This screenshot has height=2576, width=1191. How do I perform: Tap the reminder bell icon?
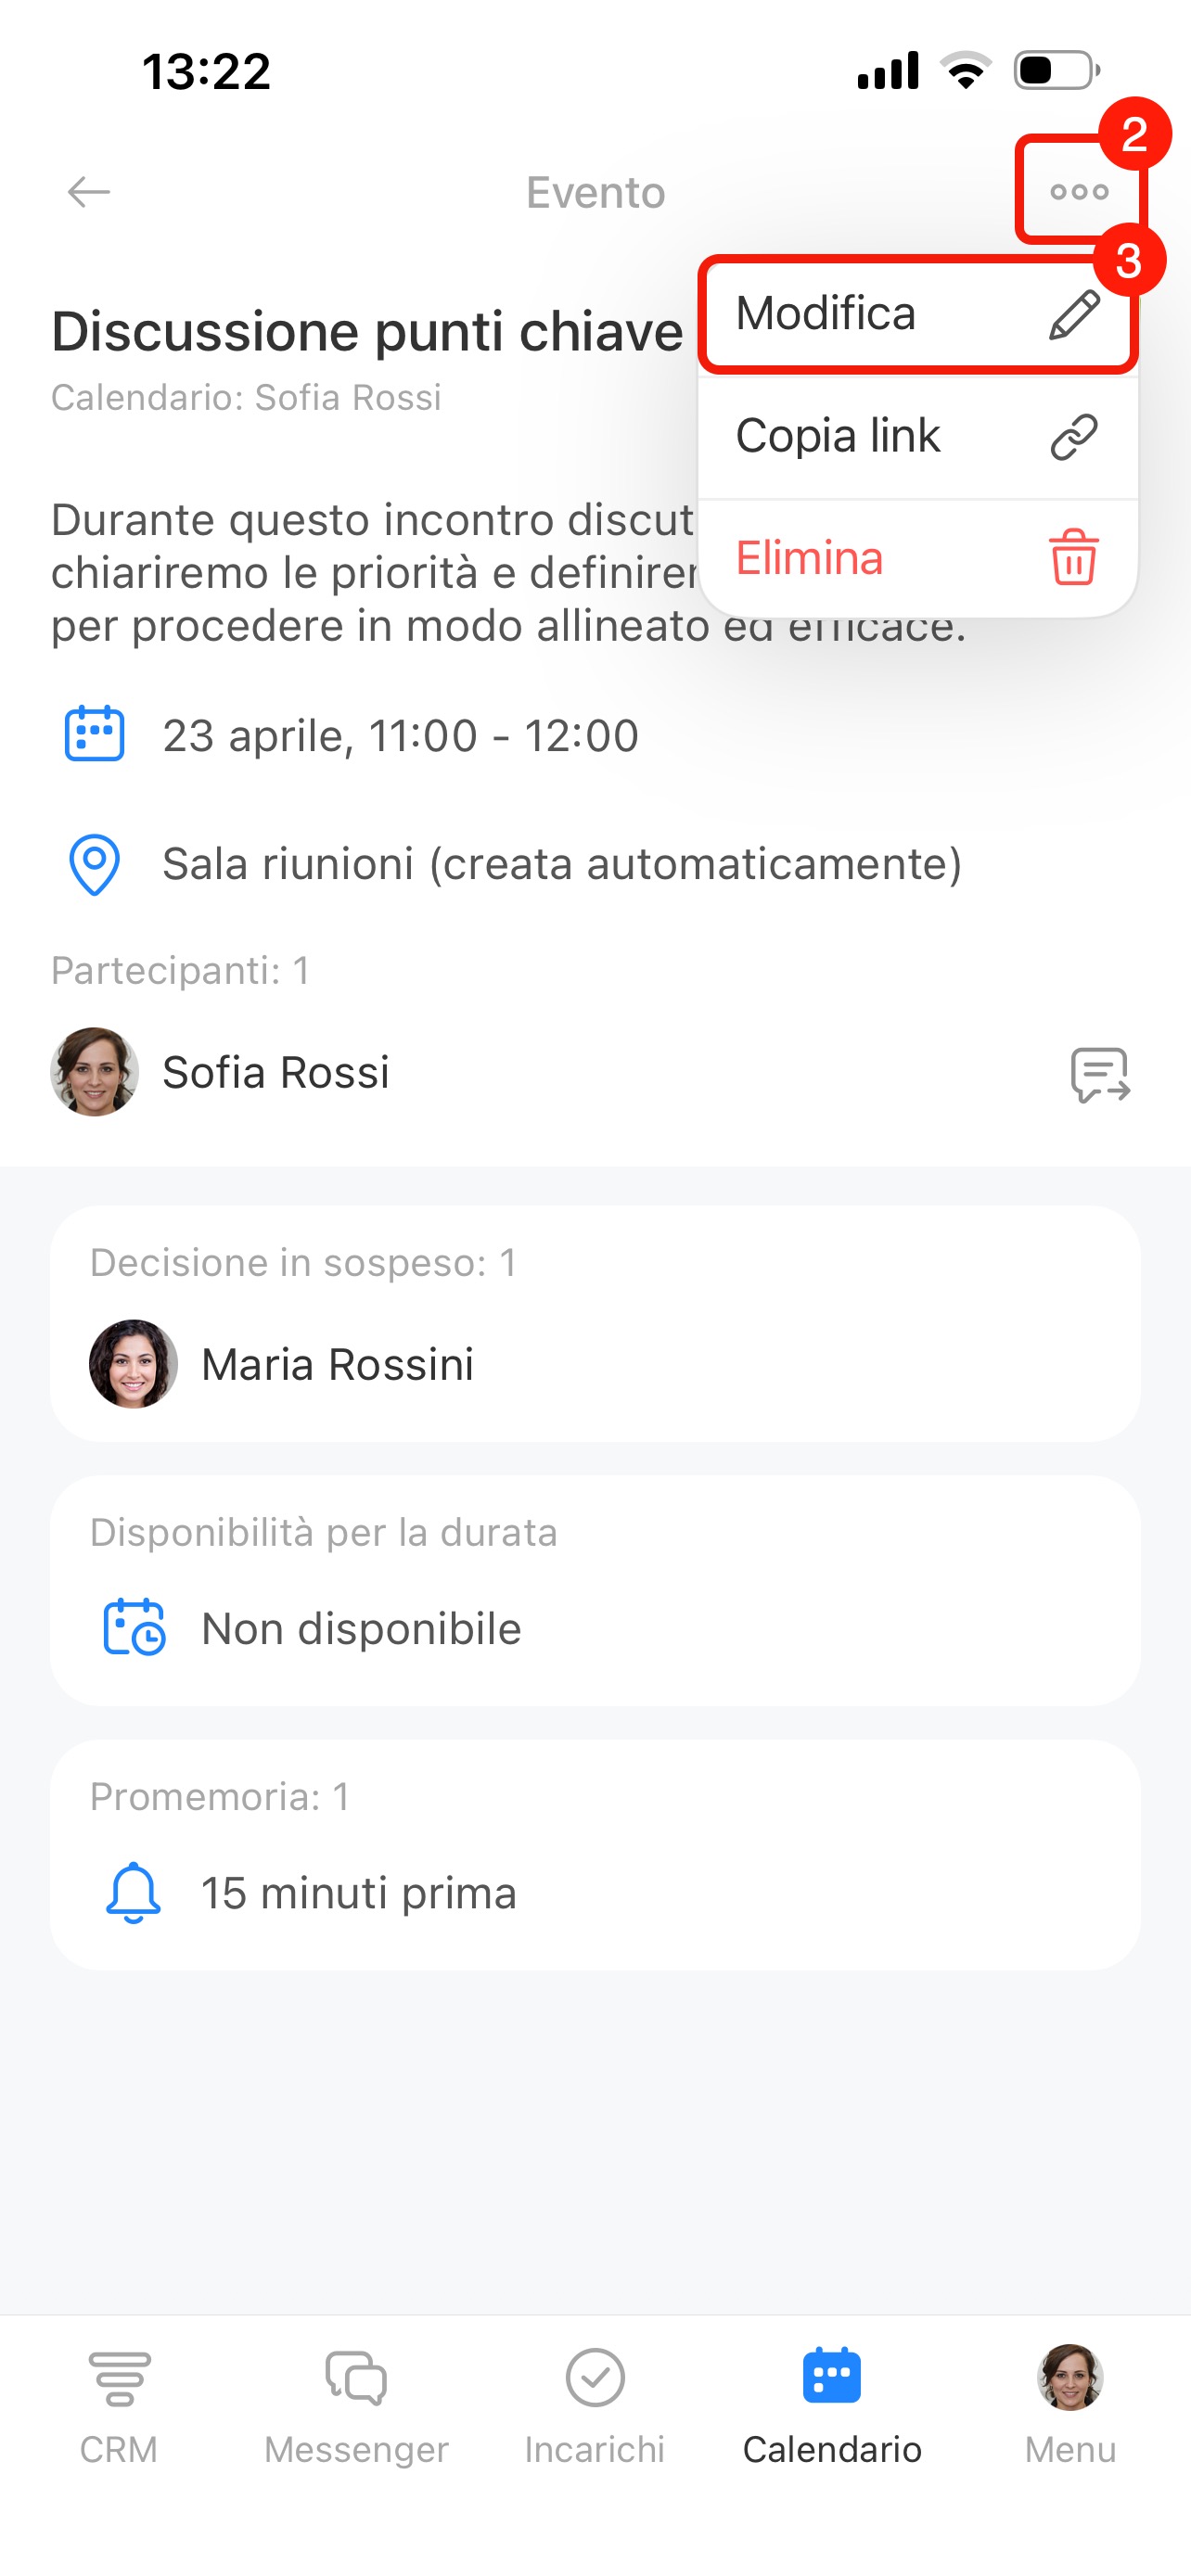(133, 1892)
